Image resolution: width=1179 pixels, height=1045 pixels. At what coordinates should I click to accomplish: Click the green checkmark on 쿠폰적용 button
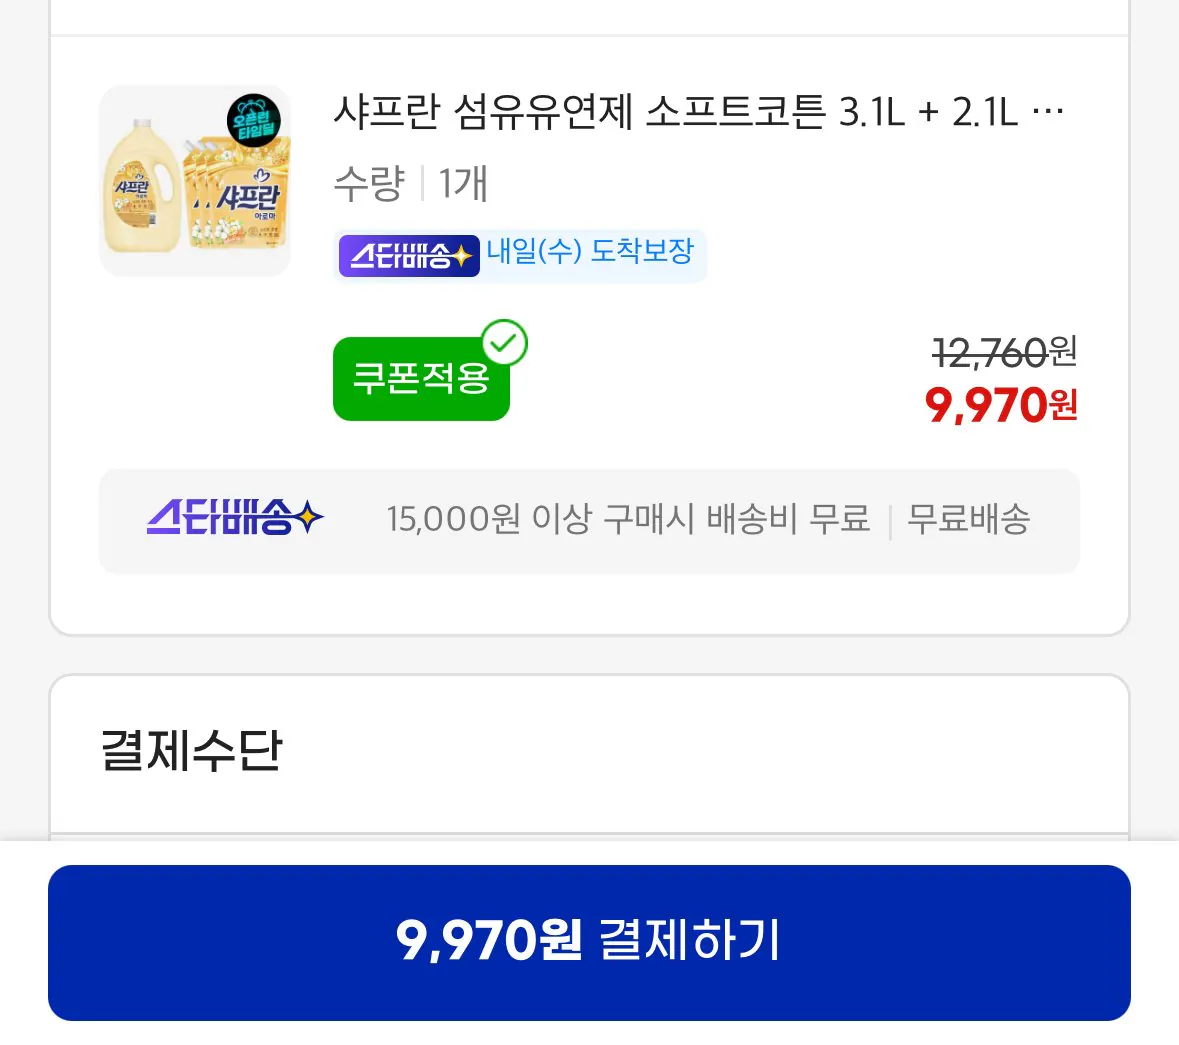coord(505,344)
